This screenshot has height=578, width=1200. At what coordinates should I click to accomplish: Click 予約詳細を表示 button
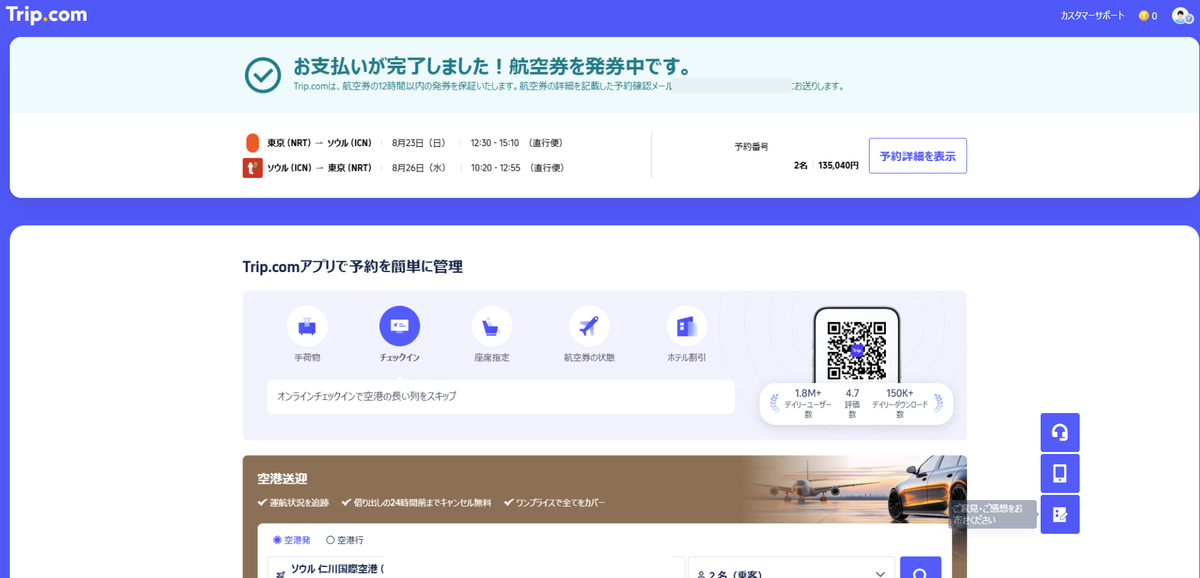pyautogui.click(x=917, y=156)
